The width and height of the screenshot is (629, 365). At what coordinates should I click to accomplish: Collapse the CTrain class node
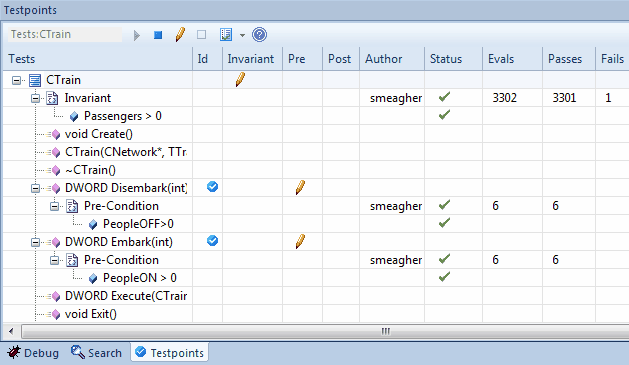click(x=16, y=80)
